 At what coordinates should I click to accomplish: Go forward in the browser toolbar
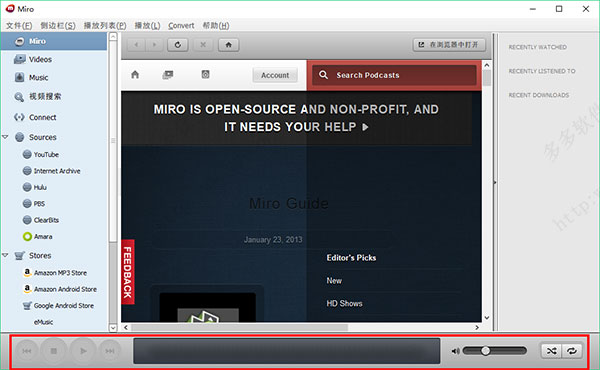click(x=154, y=45)
